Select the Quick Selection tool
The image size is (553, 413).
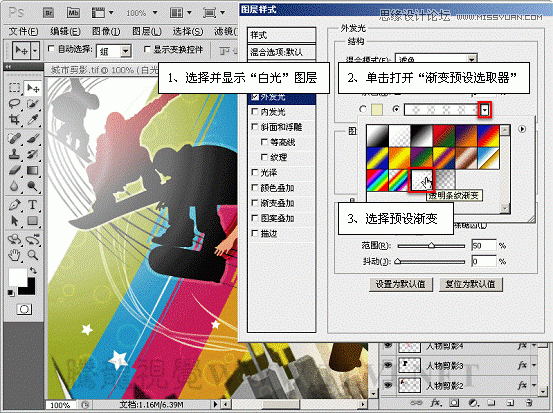tap(32, 103)
